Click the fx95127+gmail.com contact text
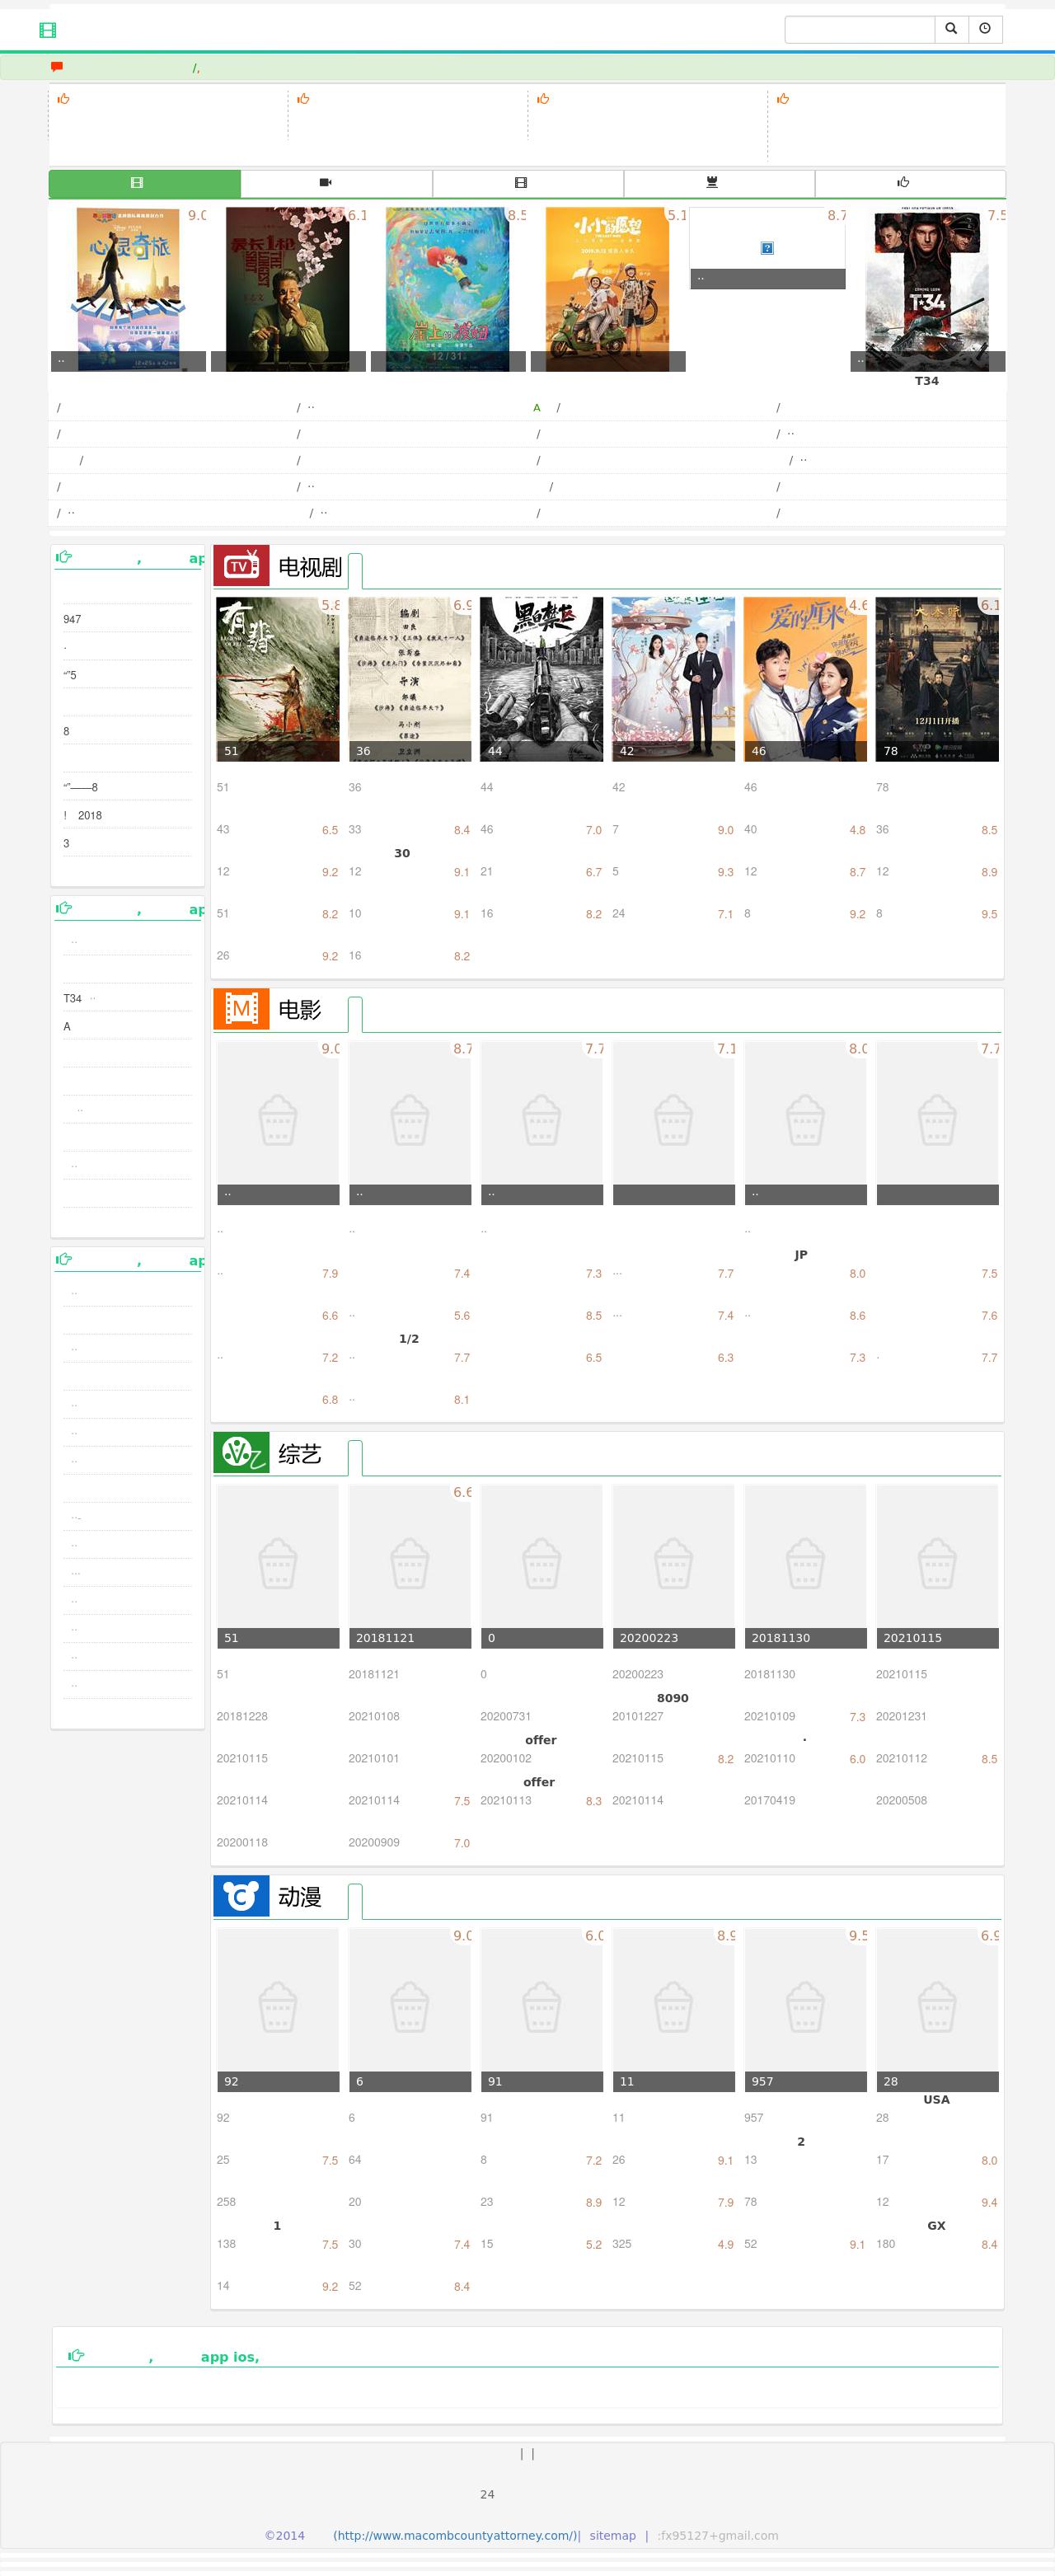This screenshot has height=2576, width=1055. click(x=719, y=2535)
